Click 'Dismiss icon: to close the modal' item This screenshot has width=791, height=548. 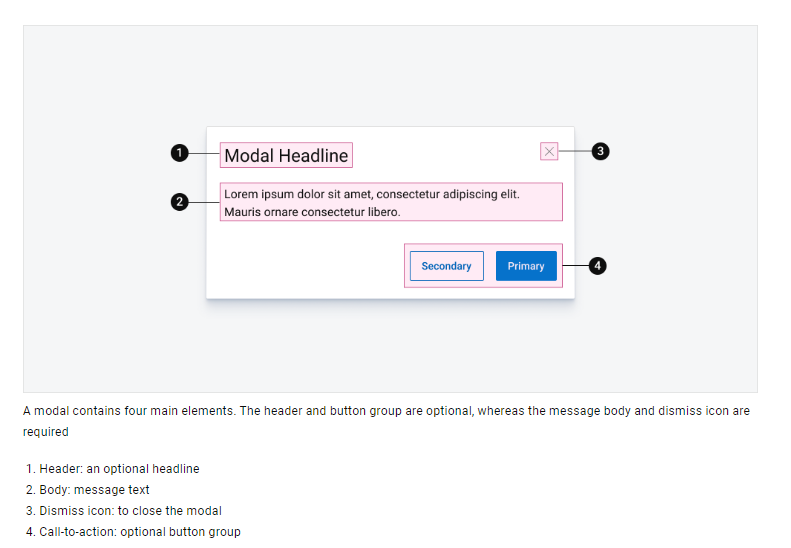[131, 511]
